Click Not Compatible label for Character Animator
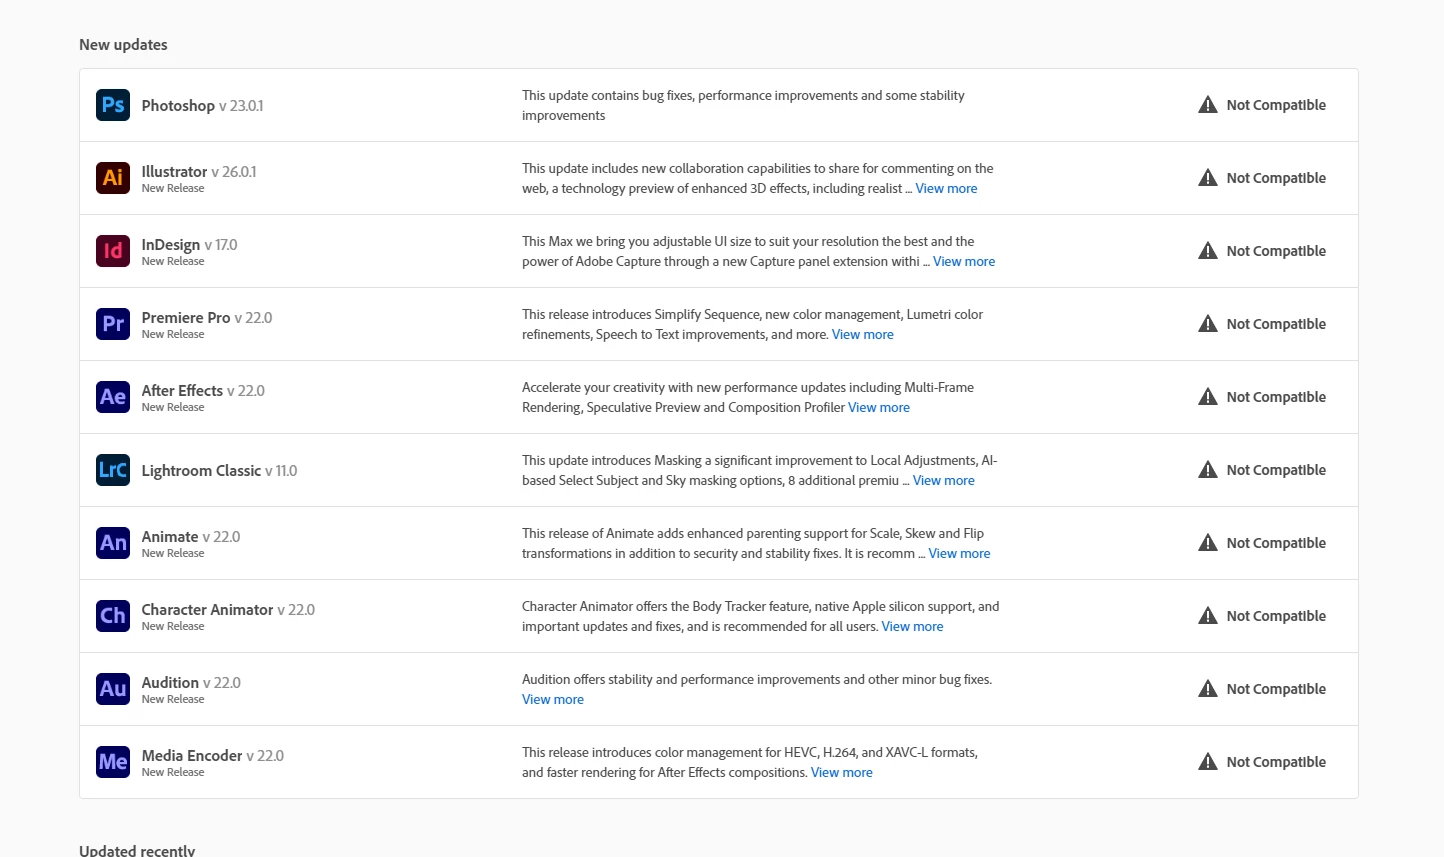 coord(1276,616)
